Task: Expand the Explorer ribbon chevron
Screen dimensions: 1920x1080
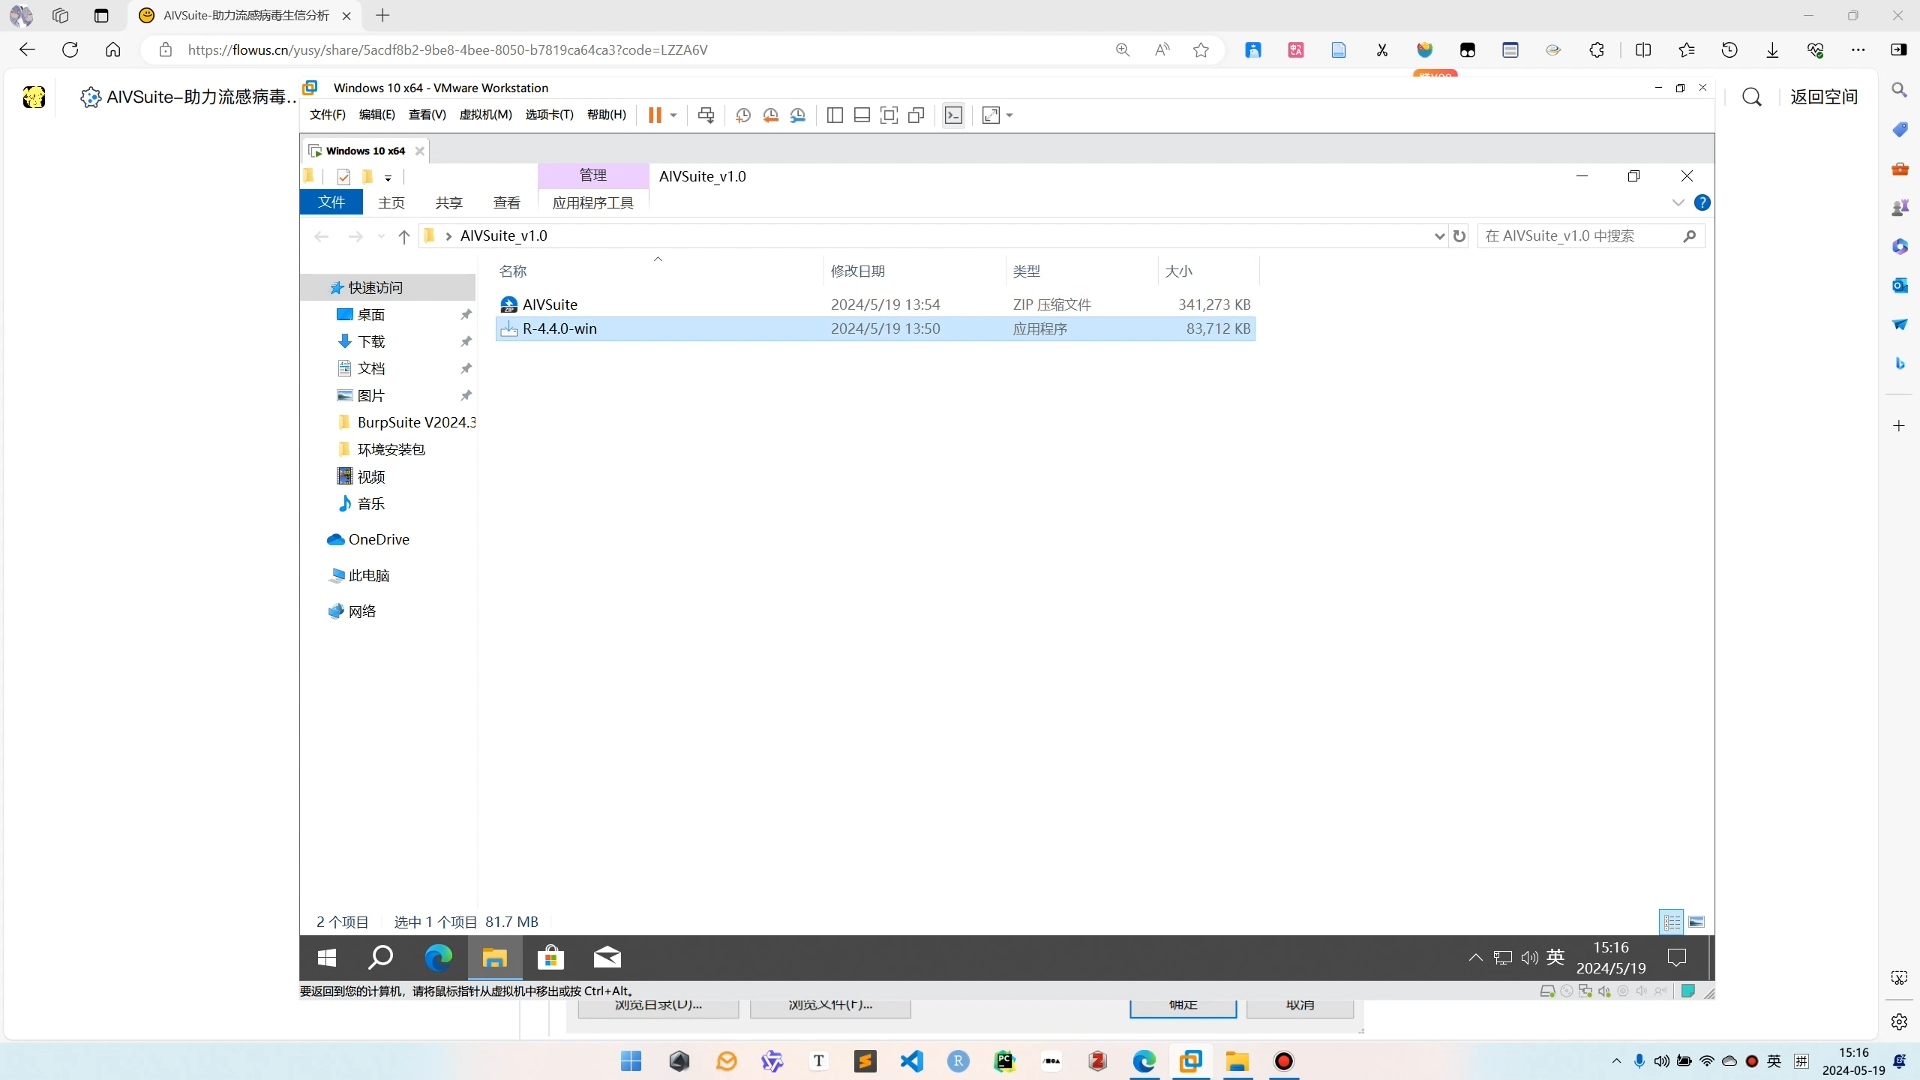Action: click(1678, 203)
